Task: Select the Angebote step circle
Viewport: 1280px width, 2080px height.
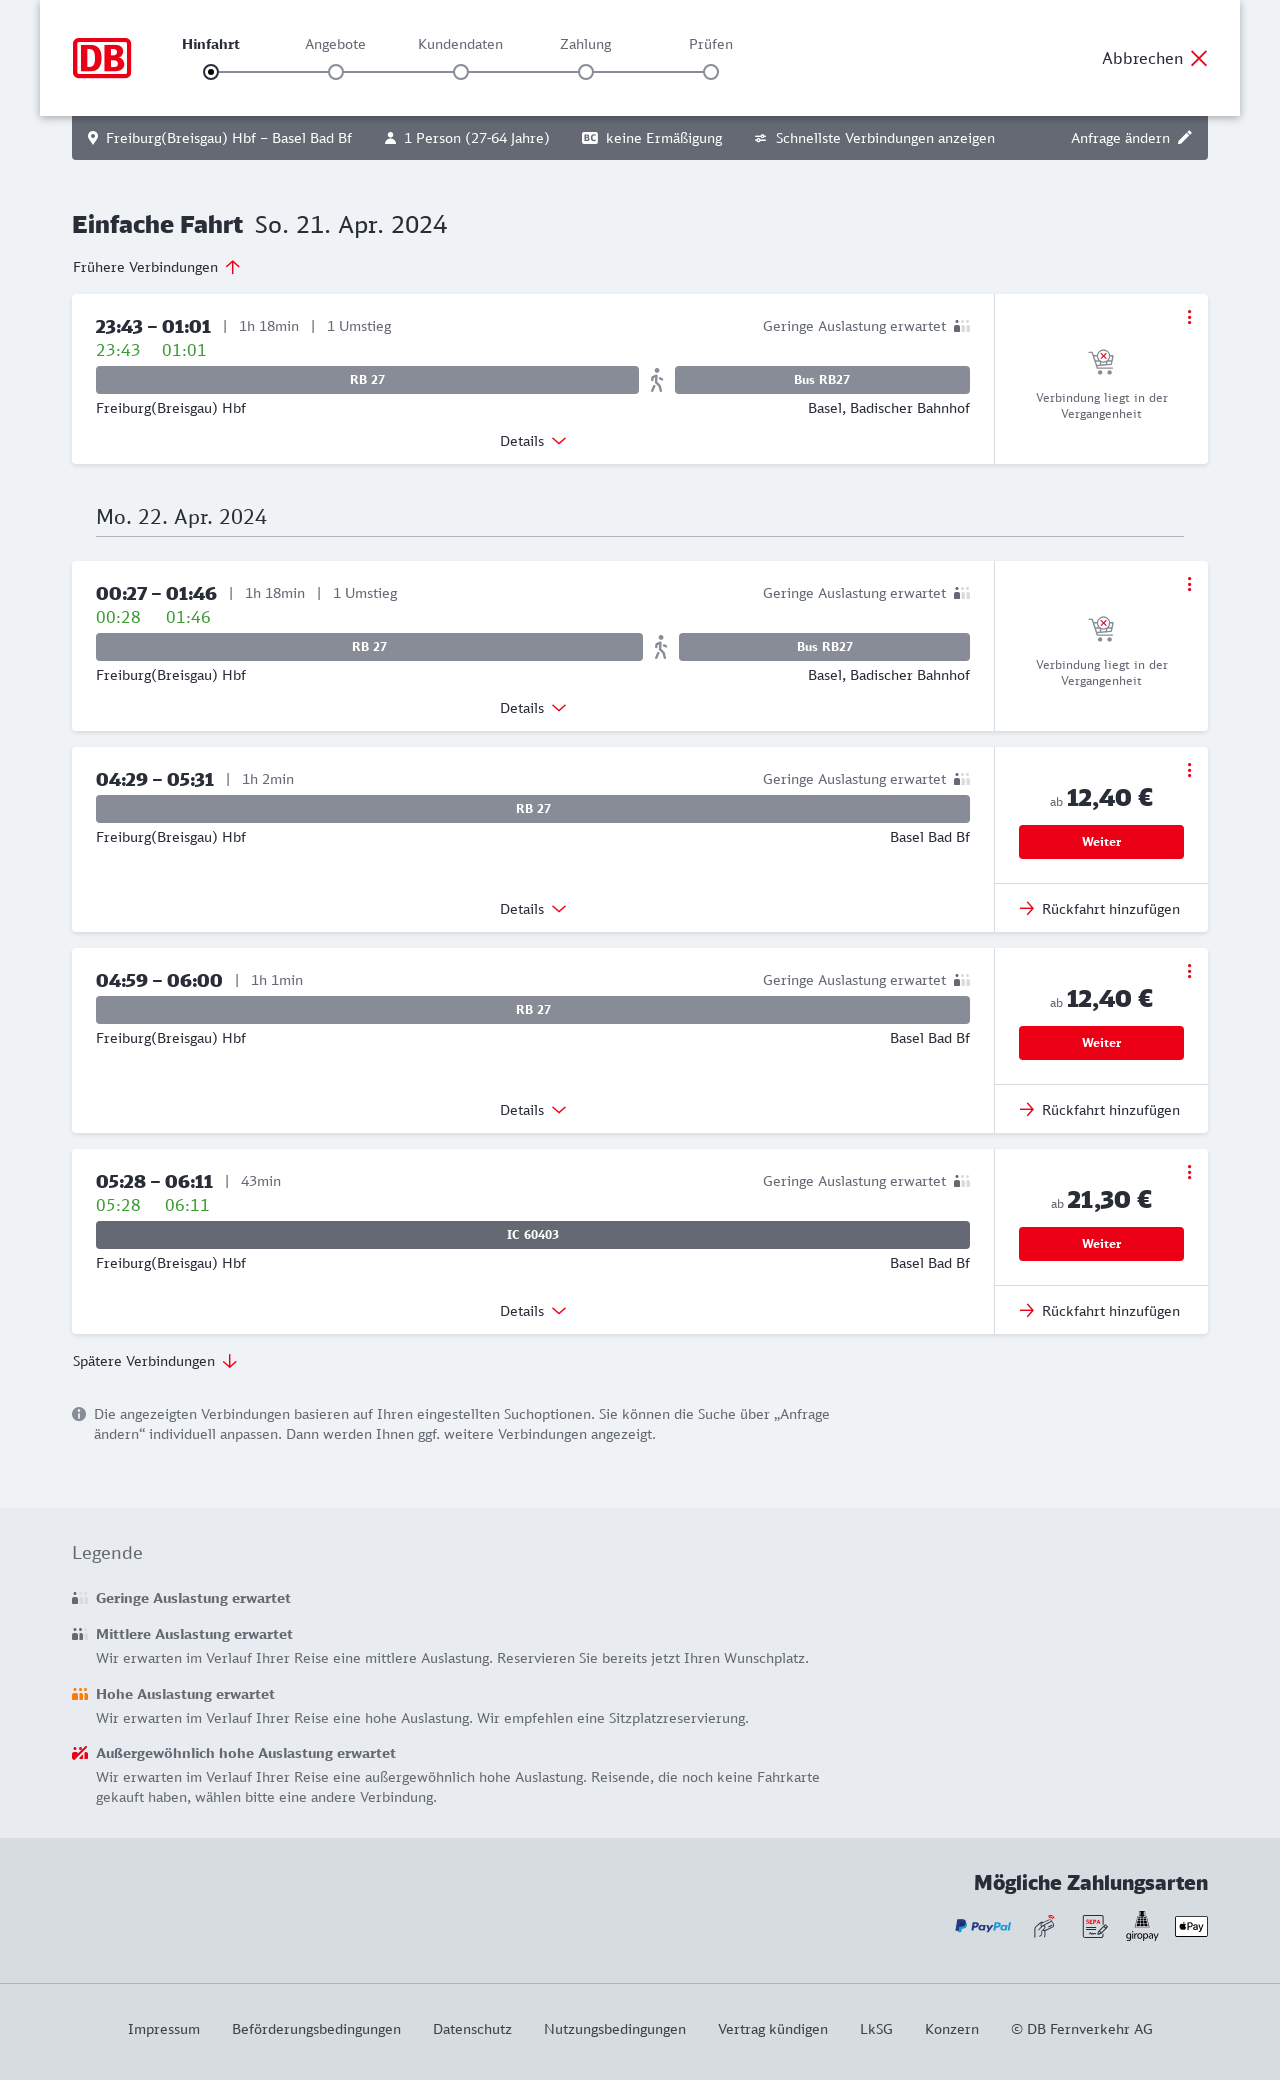Action: [x=336, y=72]
